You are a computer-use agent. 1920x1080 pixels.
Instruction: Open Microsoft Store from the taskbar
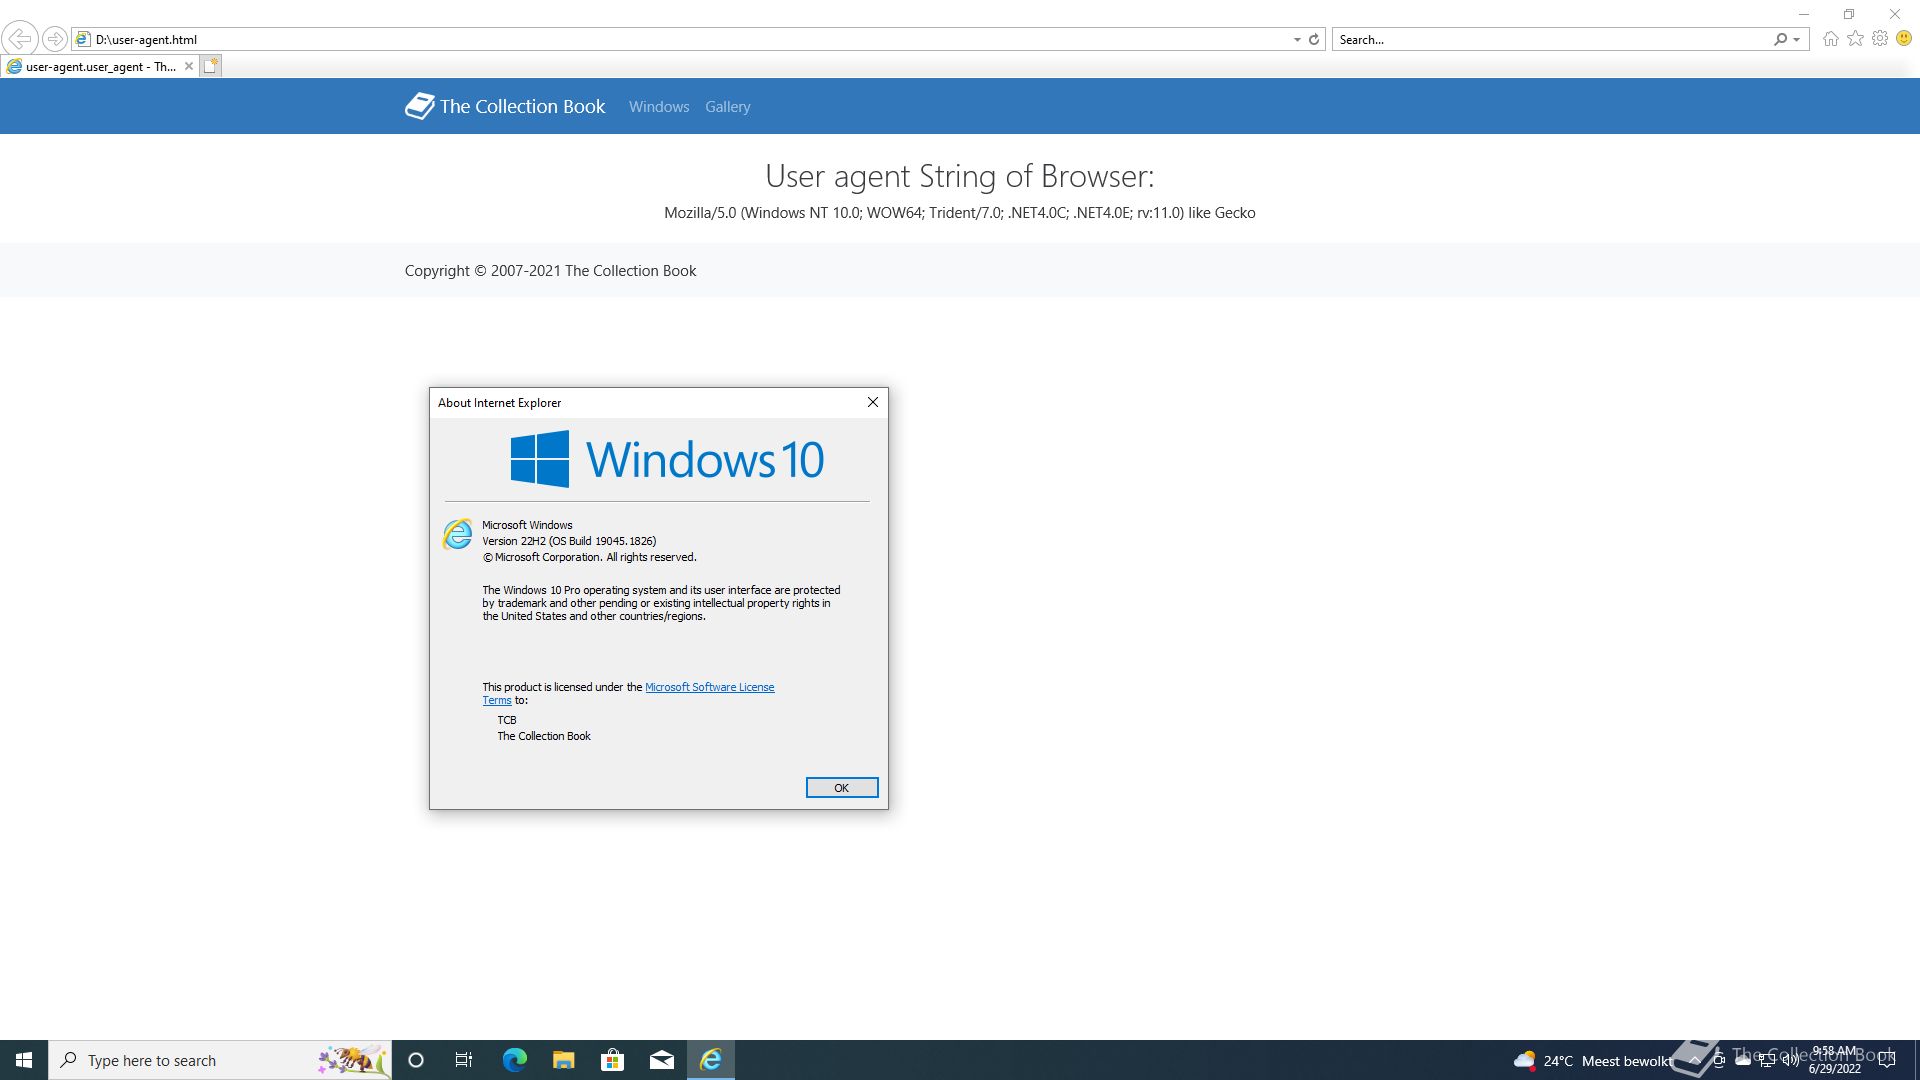(x=612, y=1060)
